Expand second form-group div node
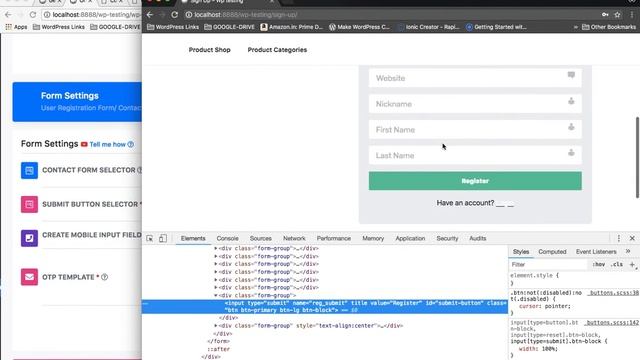The height and width of the screenshot is (360, 640). pos(216,256)
